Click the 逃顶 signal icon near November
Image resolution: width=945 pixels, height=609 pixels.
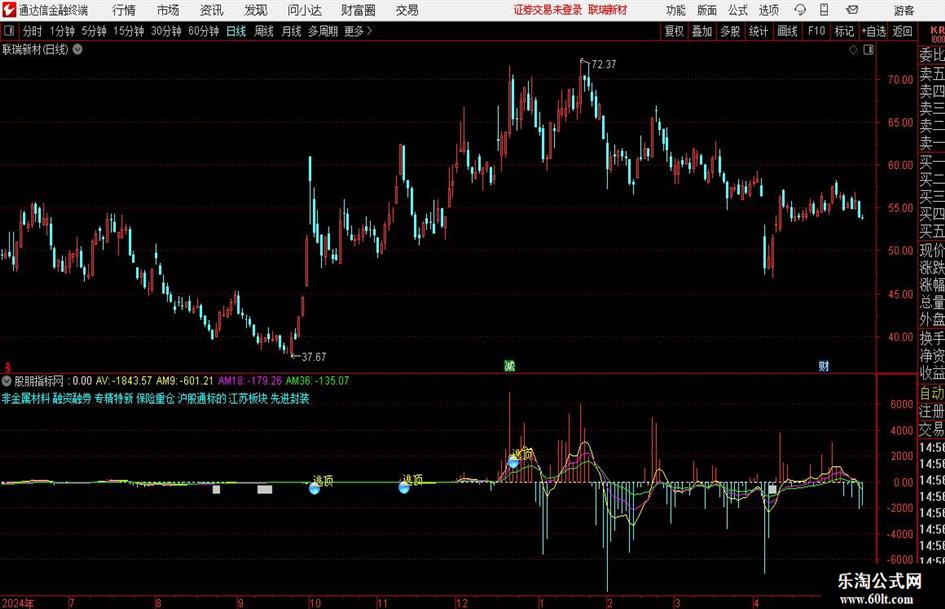pos(404,487)
